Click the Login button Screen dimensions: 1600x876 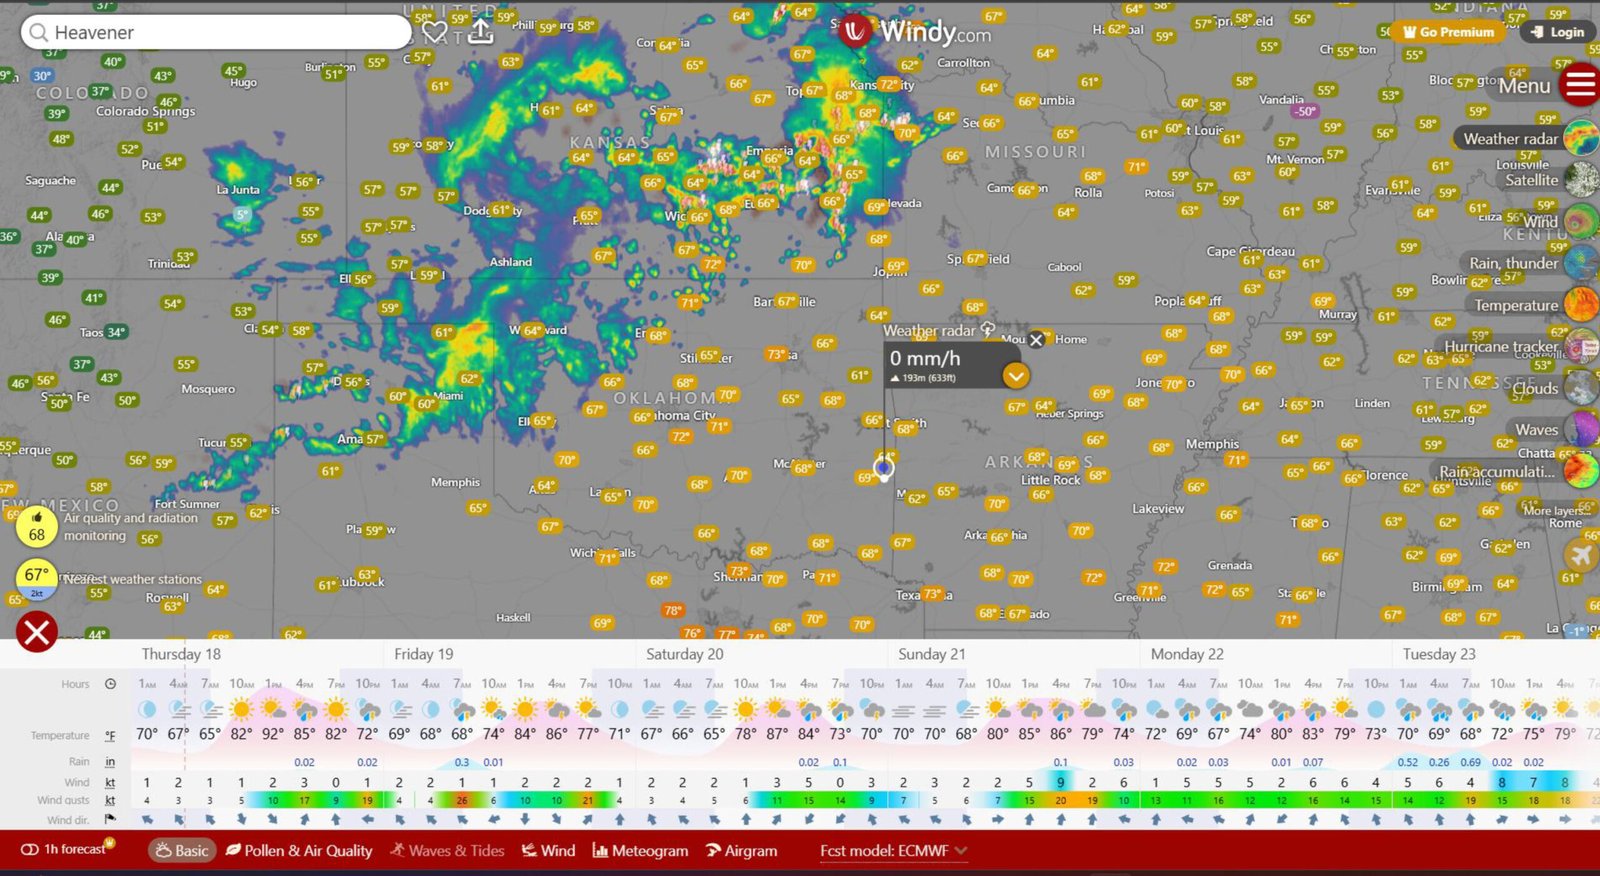[x=1557, y=32]
